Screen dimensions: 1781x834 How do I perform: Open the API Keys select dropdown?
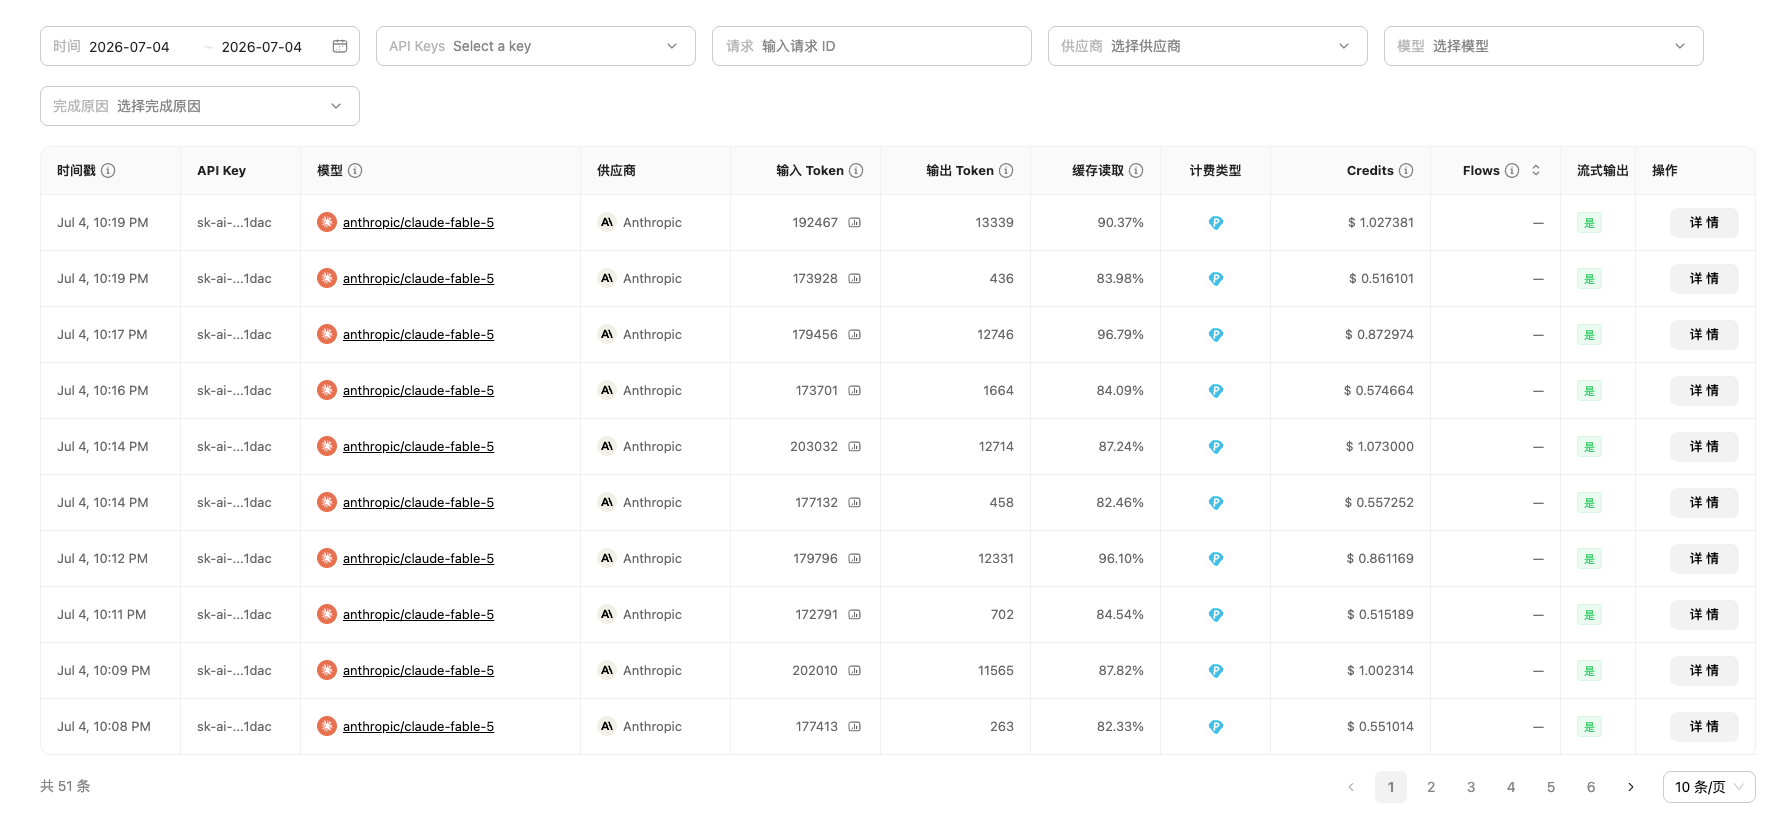(536, 46)
